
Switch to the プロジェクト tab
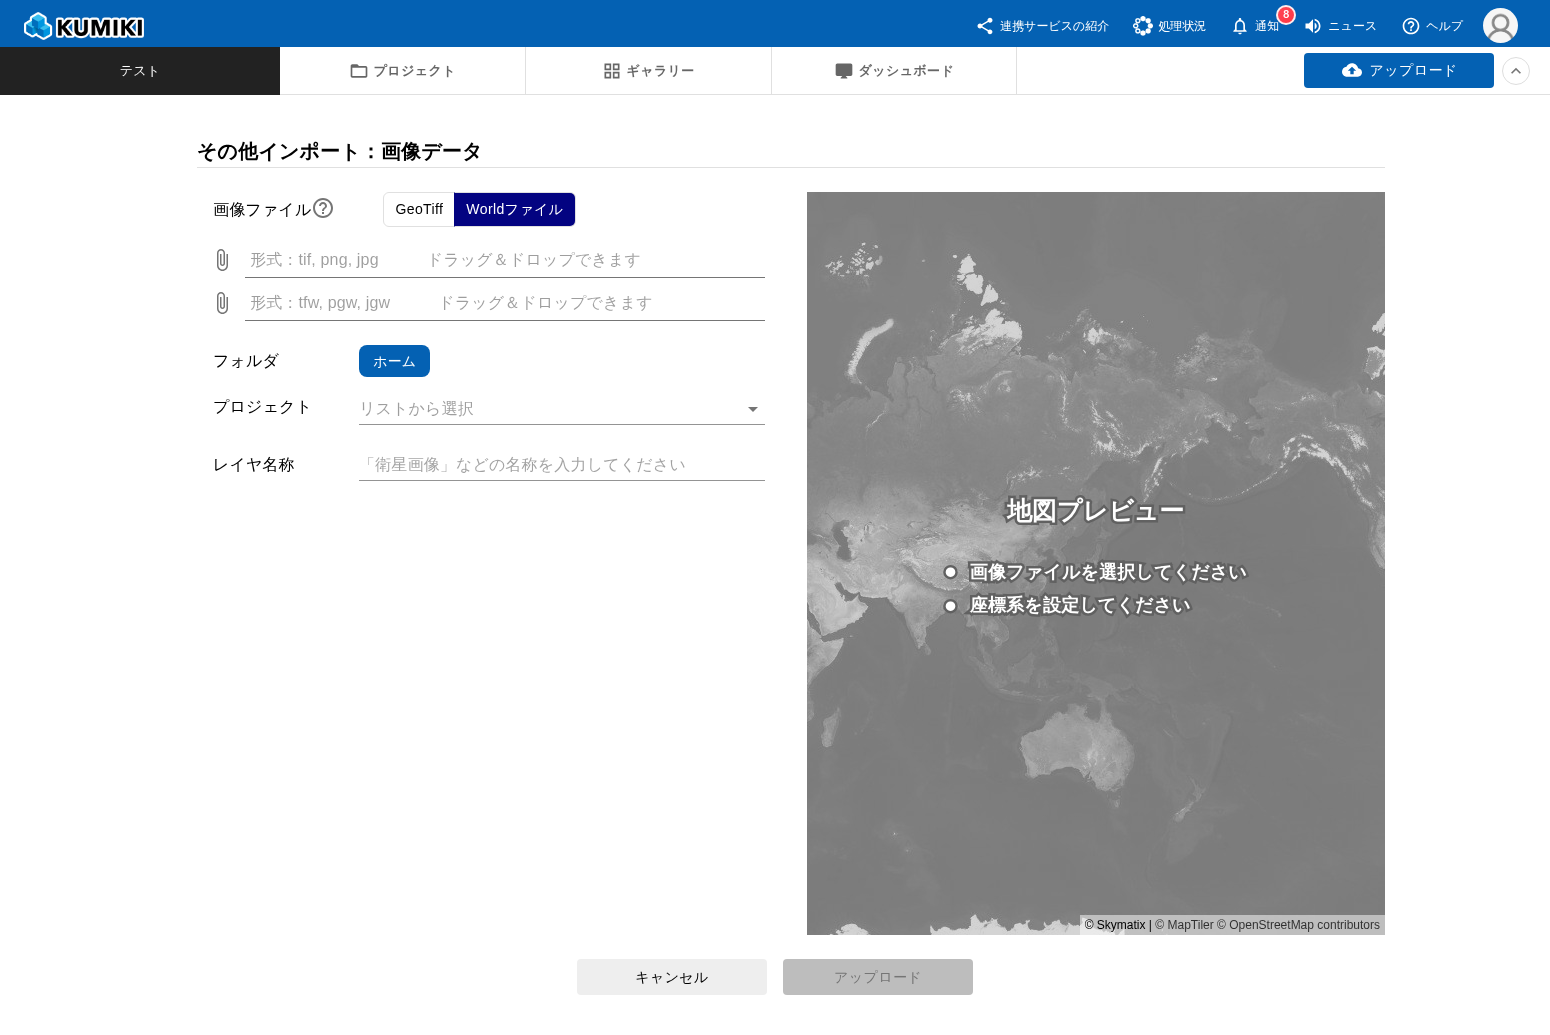(402, 71)
